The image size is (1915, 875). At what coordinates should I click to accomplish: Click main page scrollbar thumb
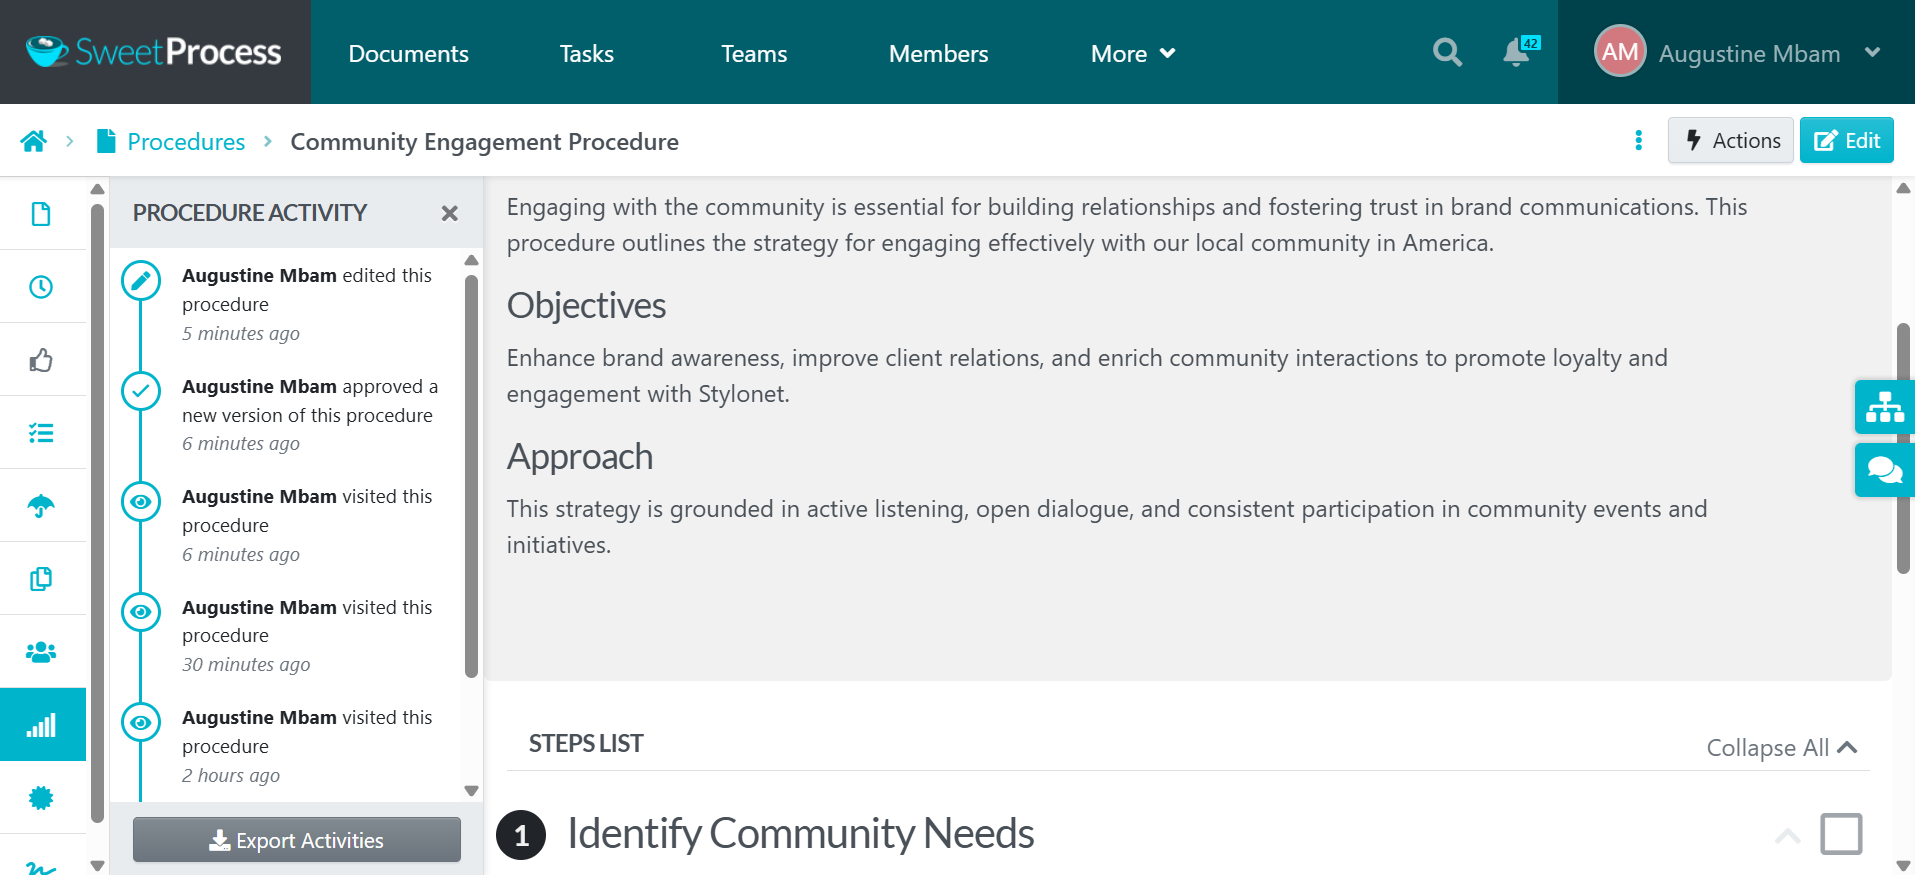click(1903, 447)
